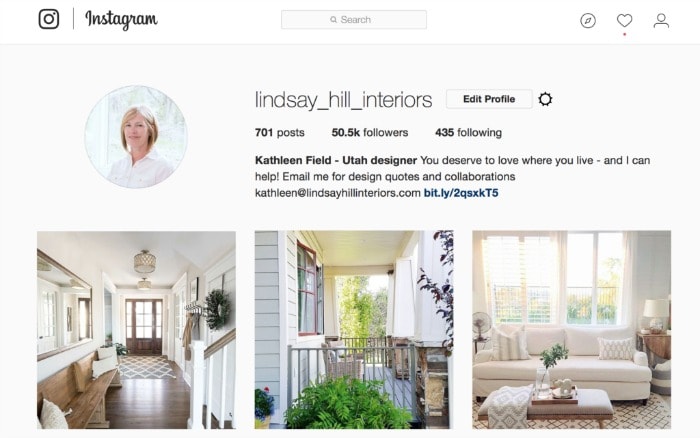The width and height of the screenshot is (700, 438).
Task: Open the white sofa living room post
Action: (x=571, y=330)
